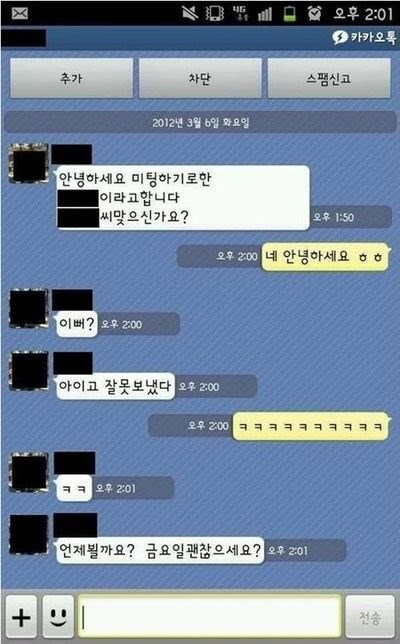Focus the message text input field
400x644 pixels.
(209, 616)
